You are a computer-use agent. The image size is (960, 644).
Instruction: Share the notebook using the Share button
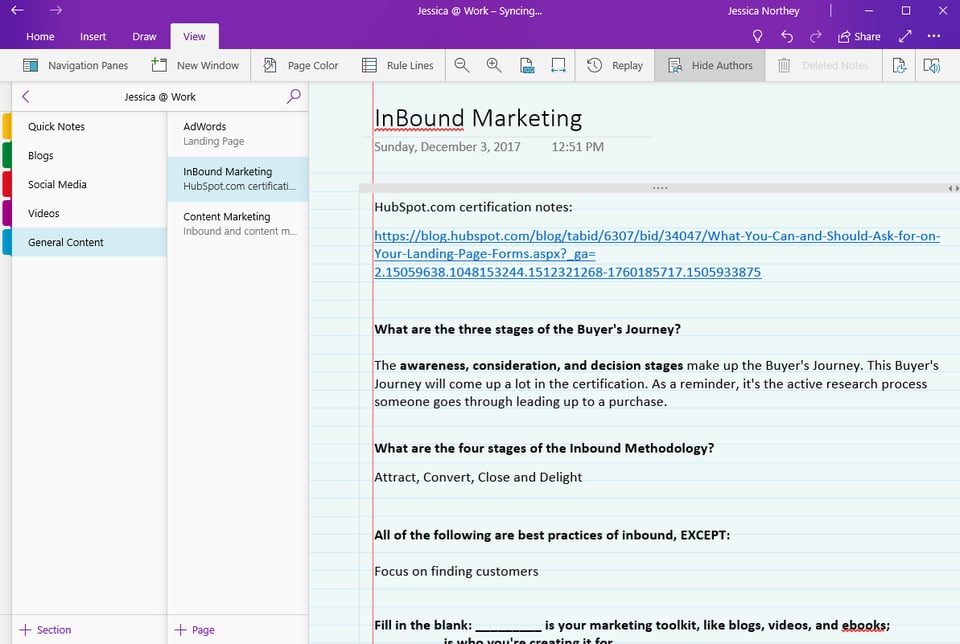coord(858,36)
